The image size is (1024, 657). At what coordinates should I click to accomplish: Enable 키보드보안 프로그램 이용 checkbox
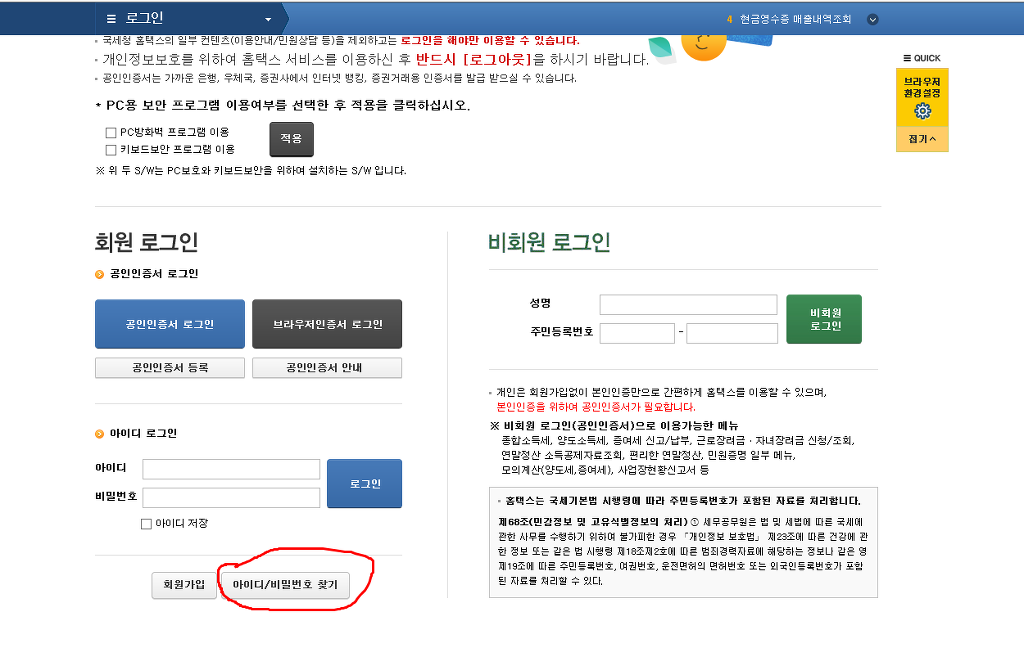point(111,150)
